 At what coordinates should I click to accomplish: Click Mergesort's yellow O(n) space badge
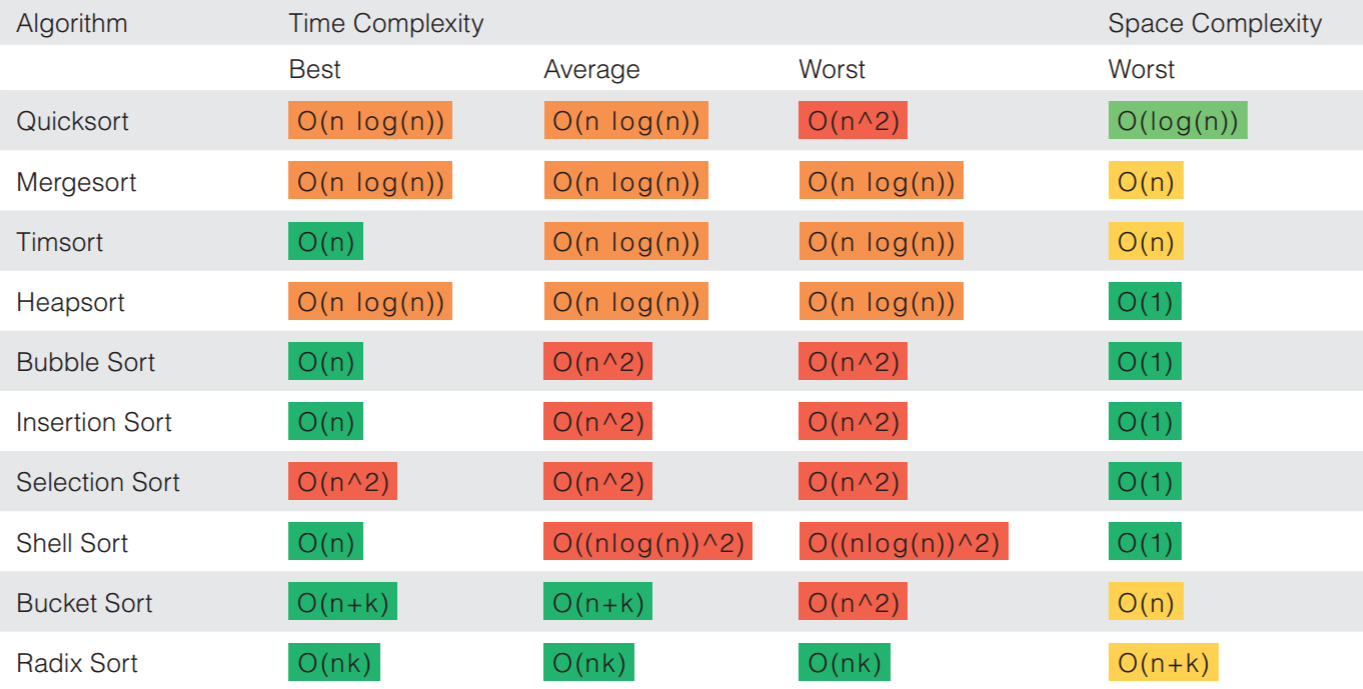[1146, 182]
